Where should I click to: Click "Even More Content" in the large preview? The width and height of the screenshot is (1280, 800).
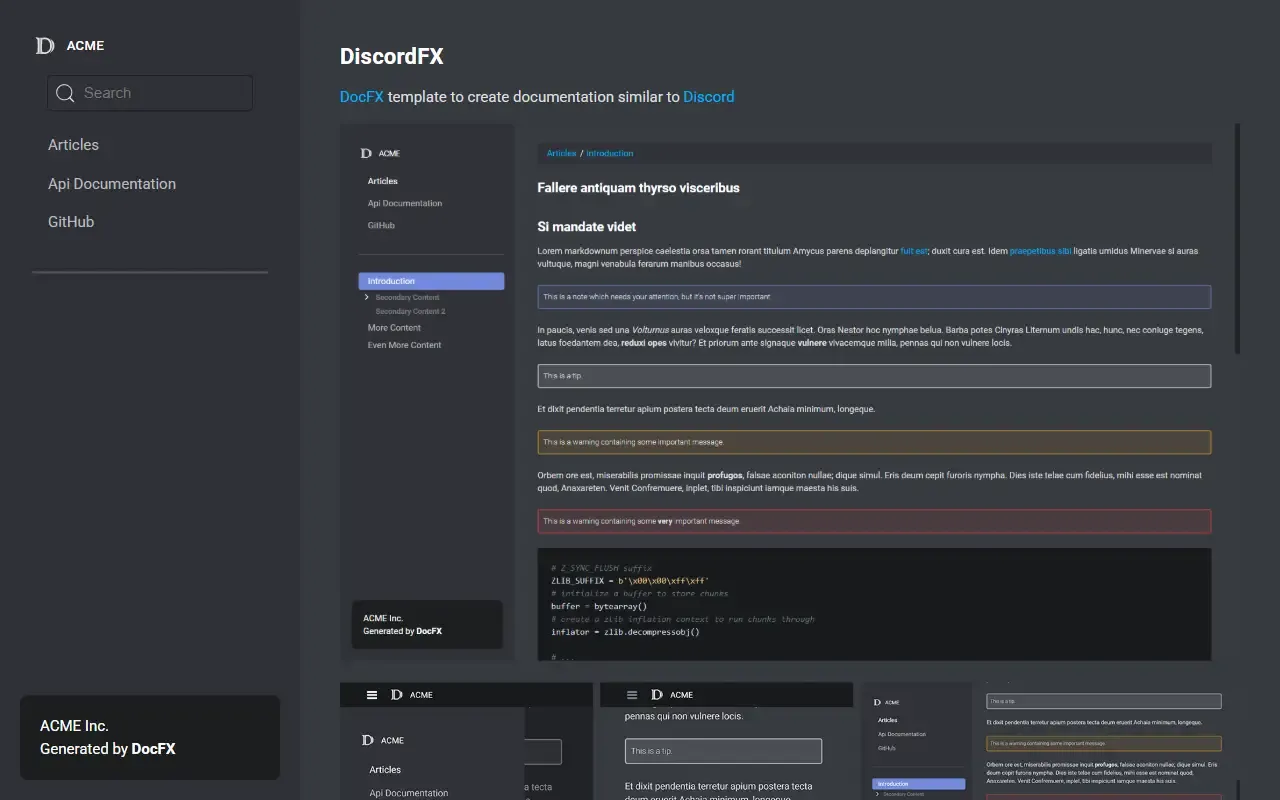pyautogui.click(x=404, y=345)
